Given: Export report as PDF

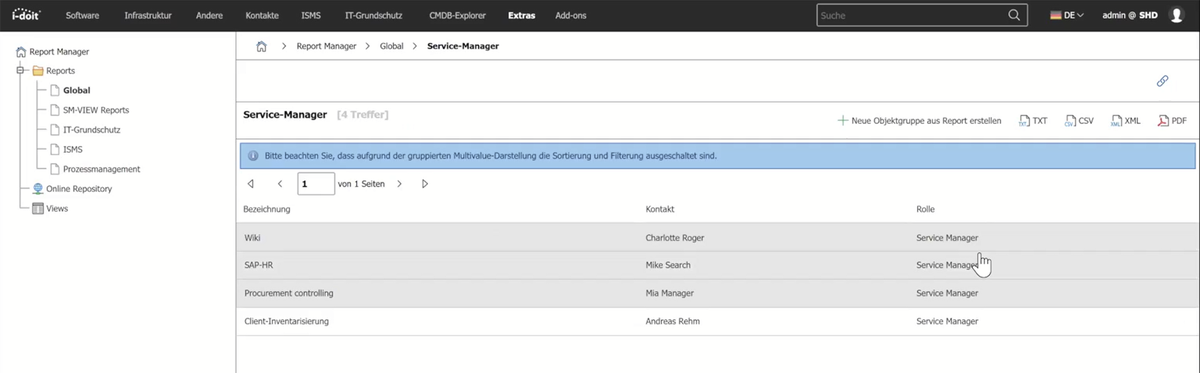Looking at the screenshot, I should click(x=1171, y=120).
